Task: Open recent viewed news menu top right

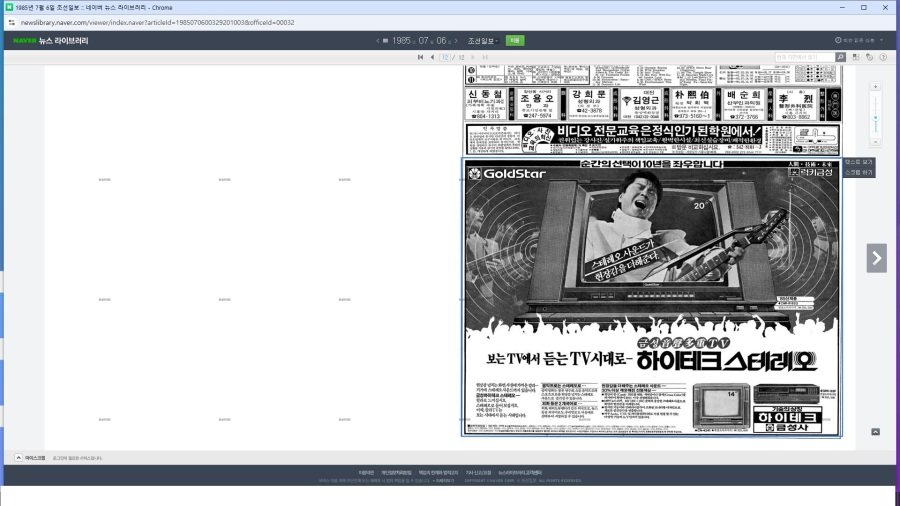Action: [x=859, y=40]
